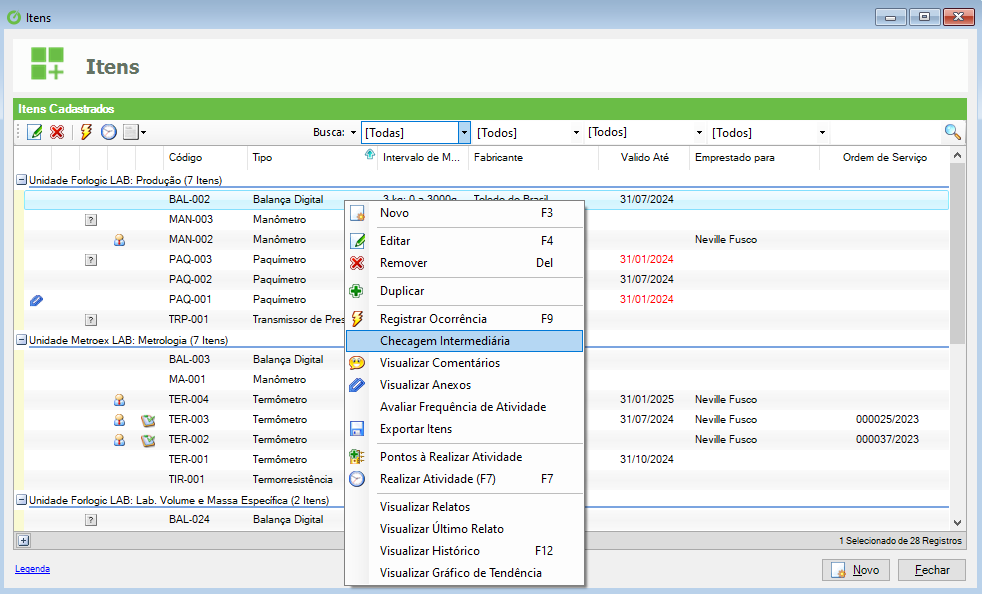The height and width of the screenshot is (594, 982).
Task: Sort by the Código column header
Action: click(205, 157)
